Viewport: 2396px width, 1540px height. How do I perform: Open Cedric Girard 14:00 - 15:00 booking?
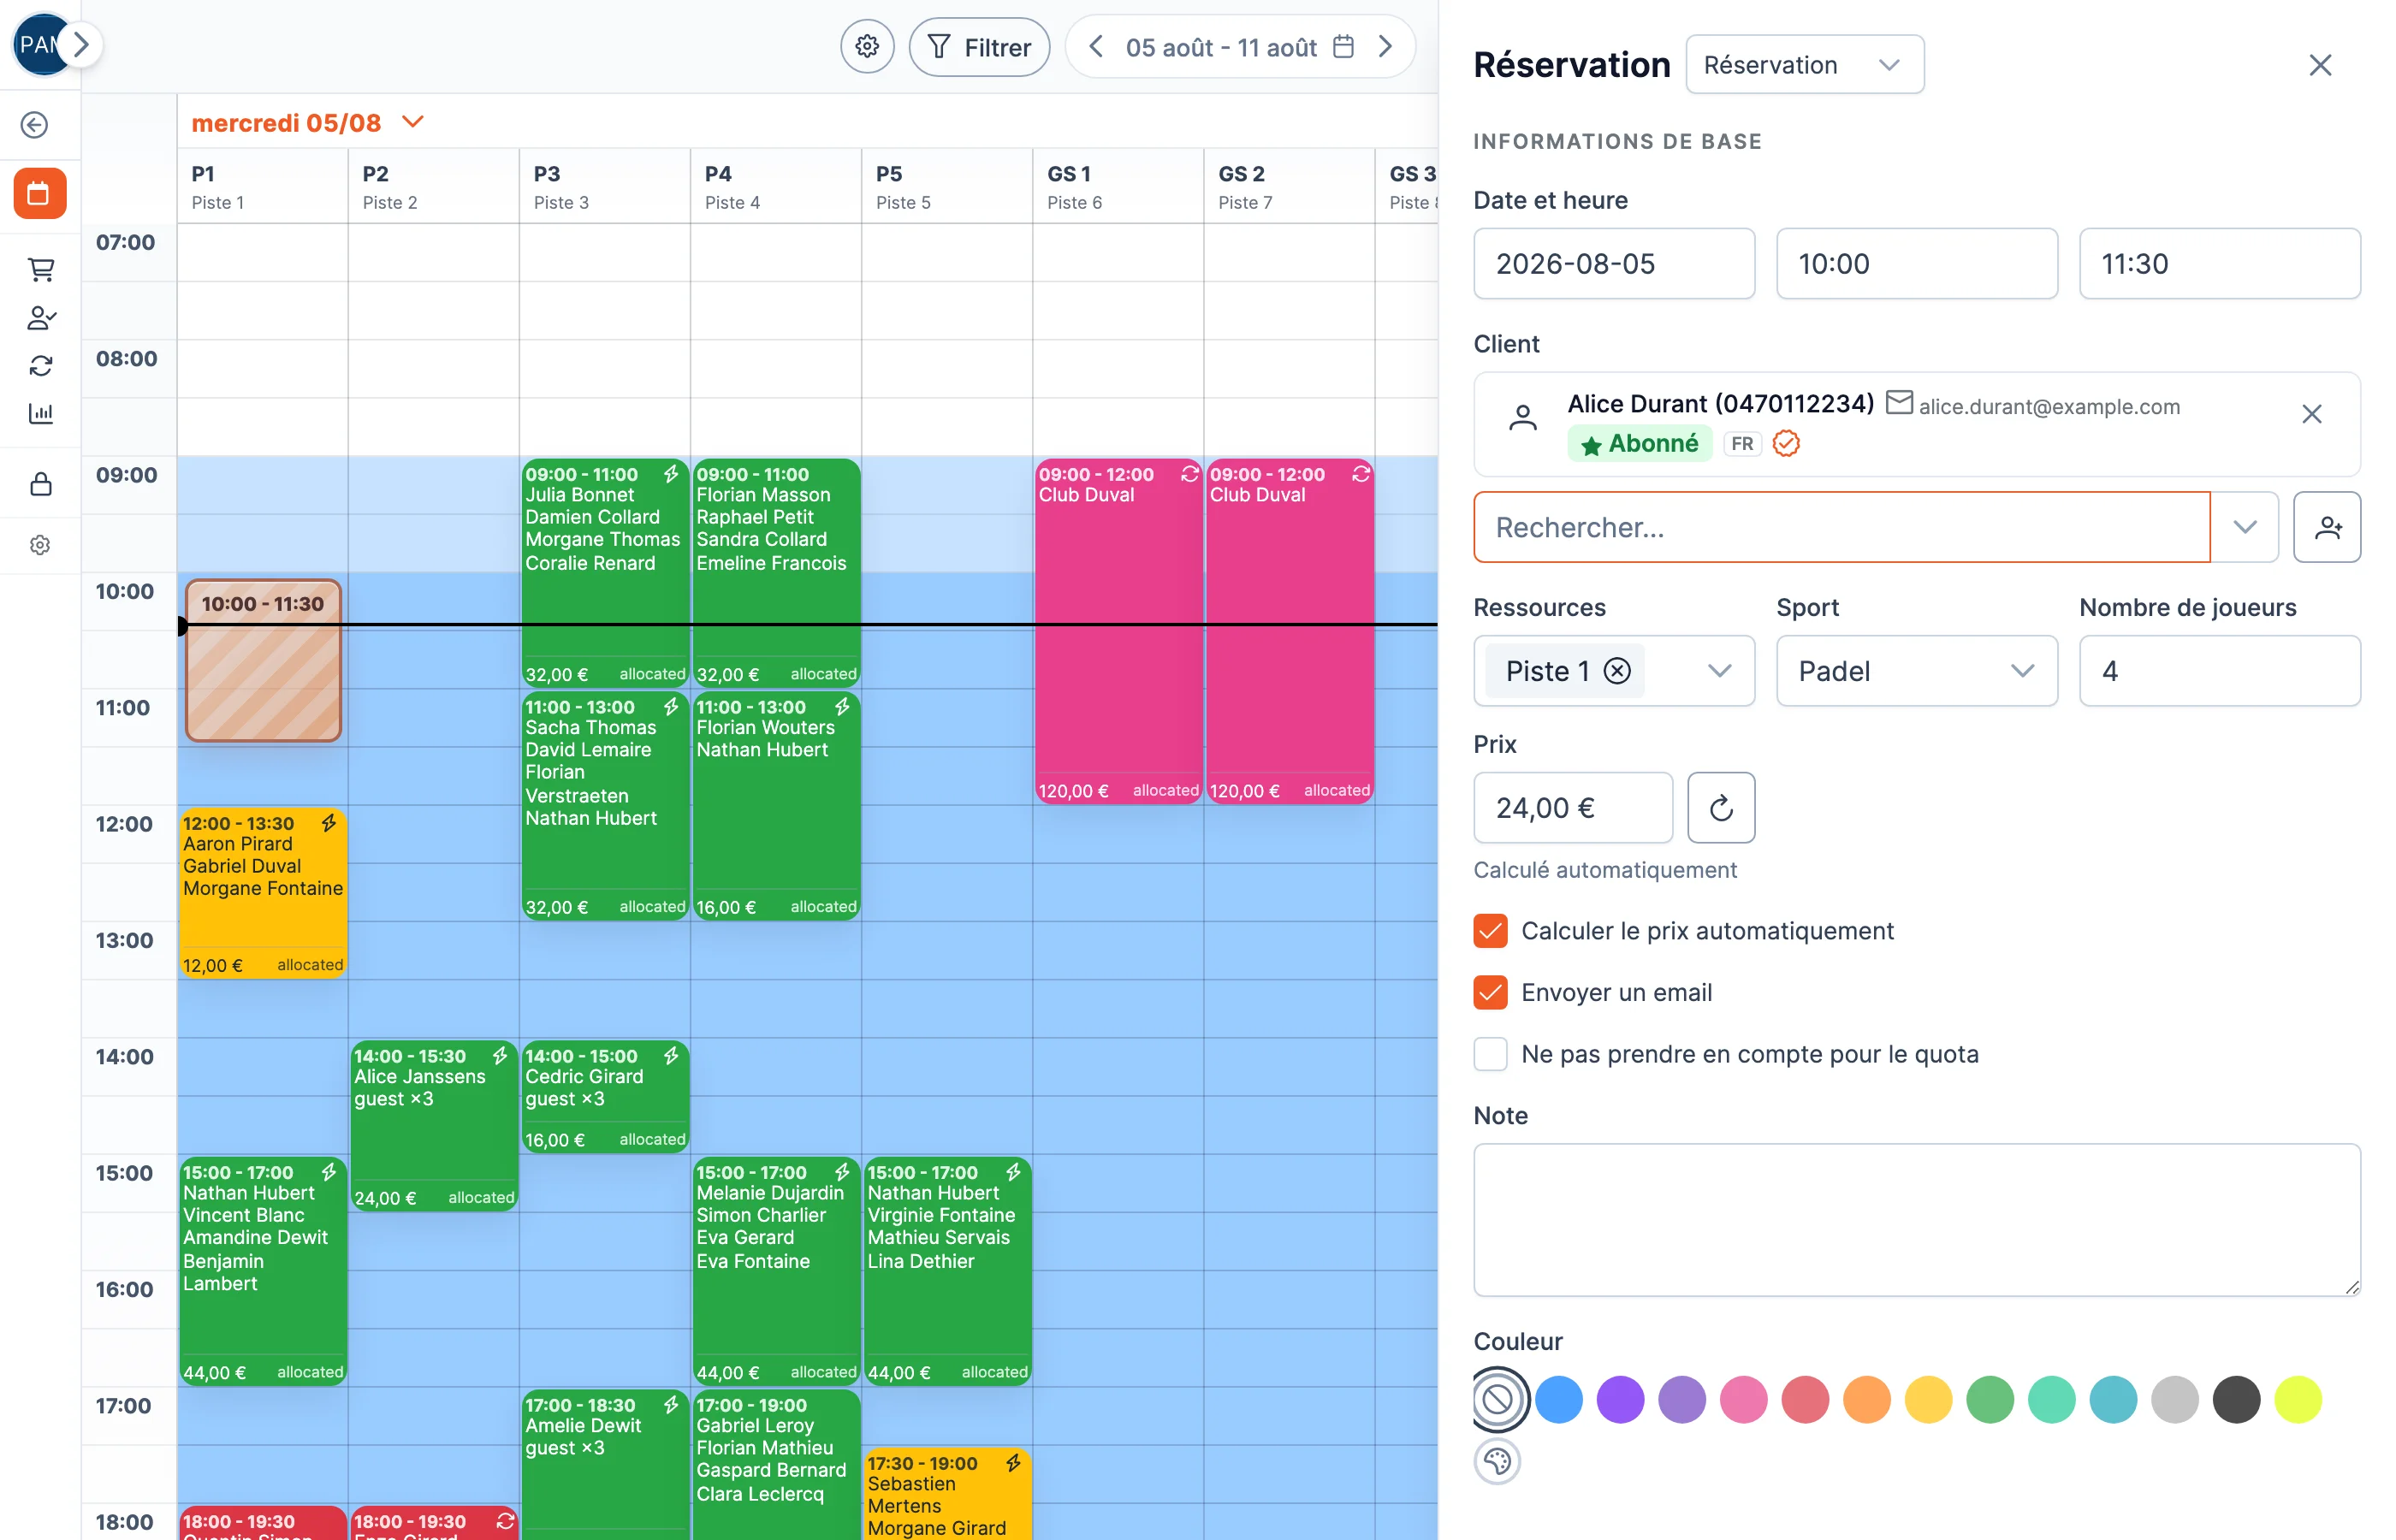604,1097
